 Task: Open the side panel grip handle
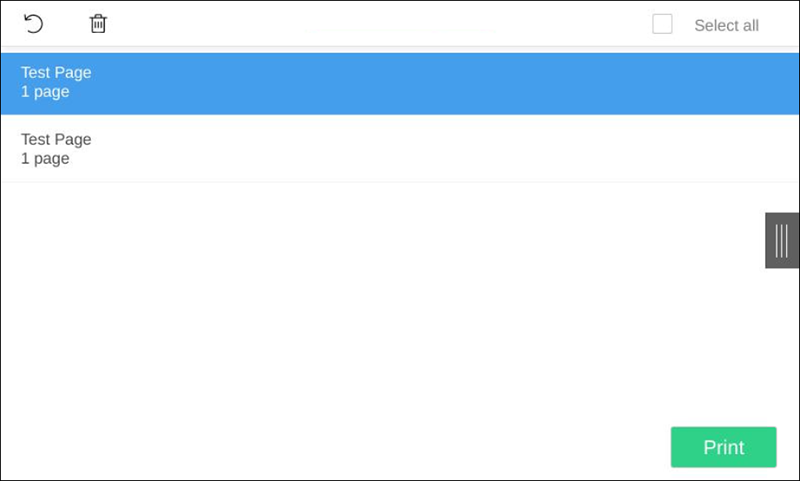pos(782,240)
